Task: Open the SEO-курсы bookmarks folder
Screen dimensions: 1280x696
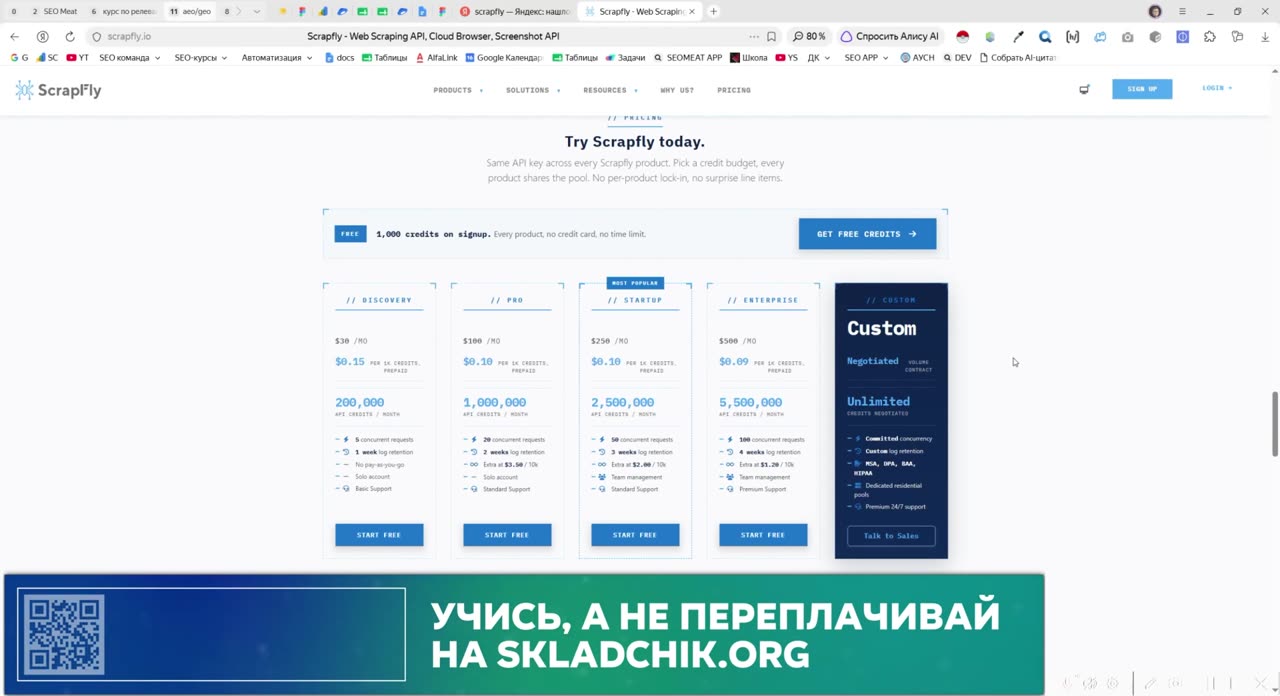Action: tap(200, 58)
